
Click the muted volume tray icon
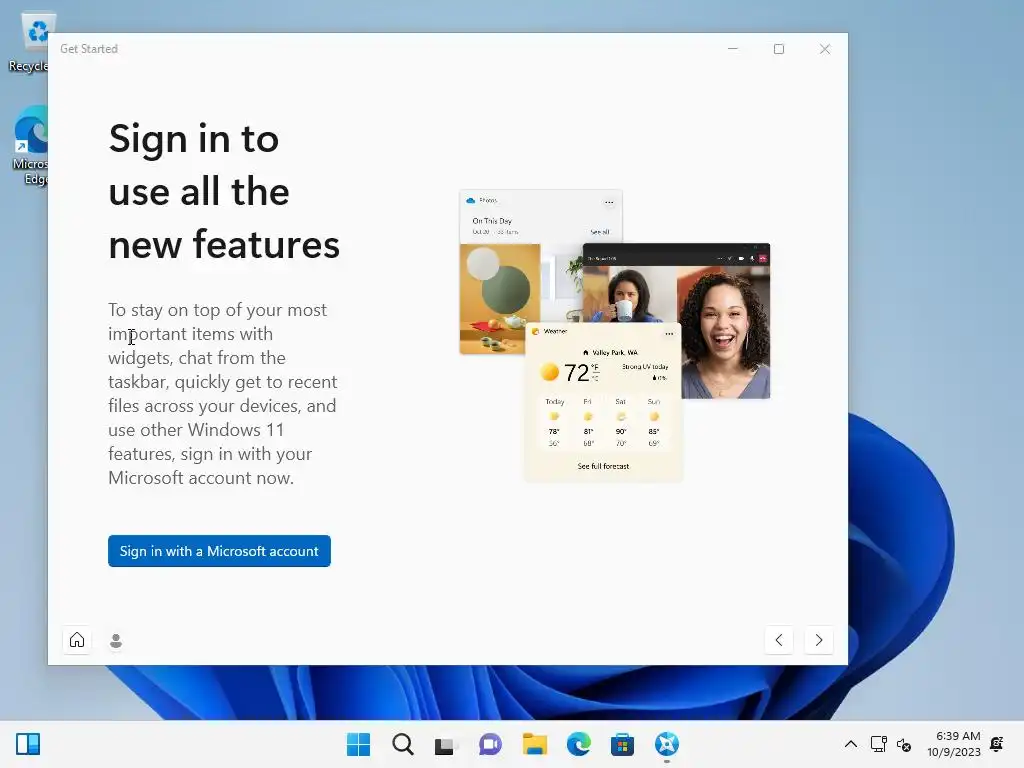[x=904, y=744]
